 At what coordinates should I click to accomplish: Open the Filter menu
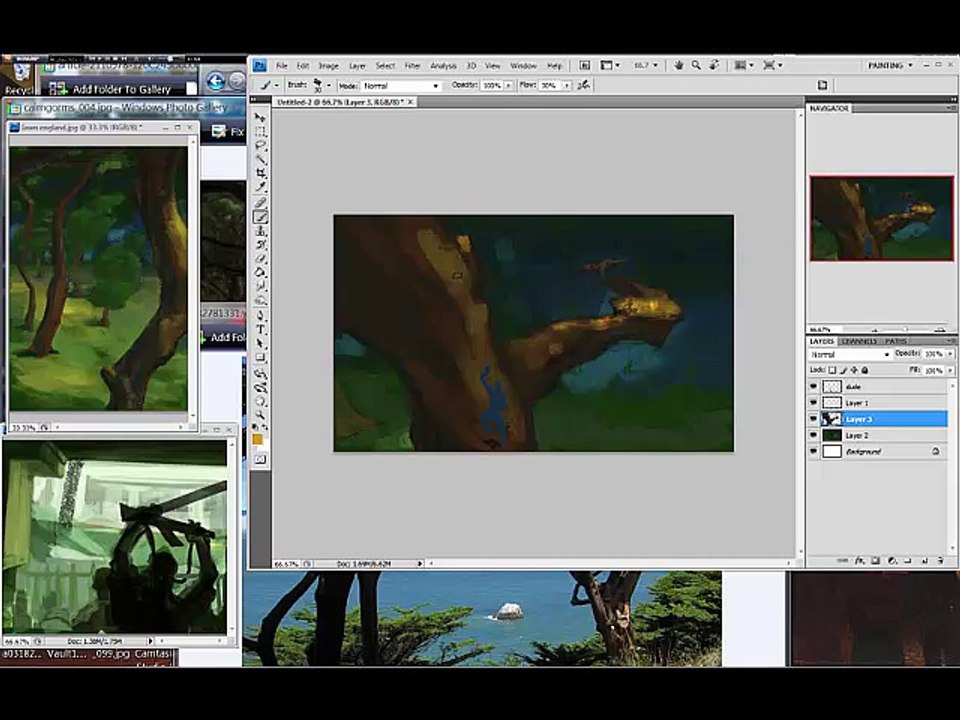(413, 66)
